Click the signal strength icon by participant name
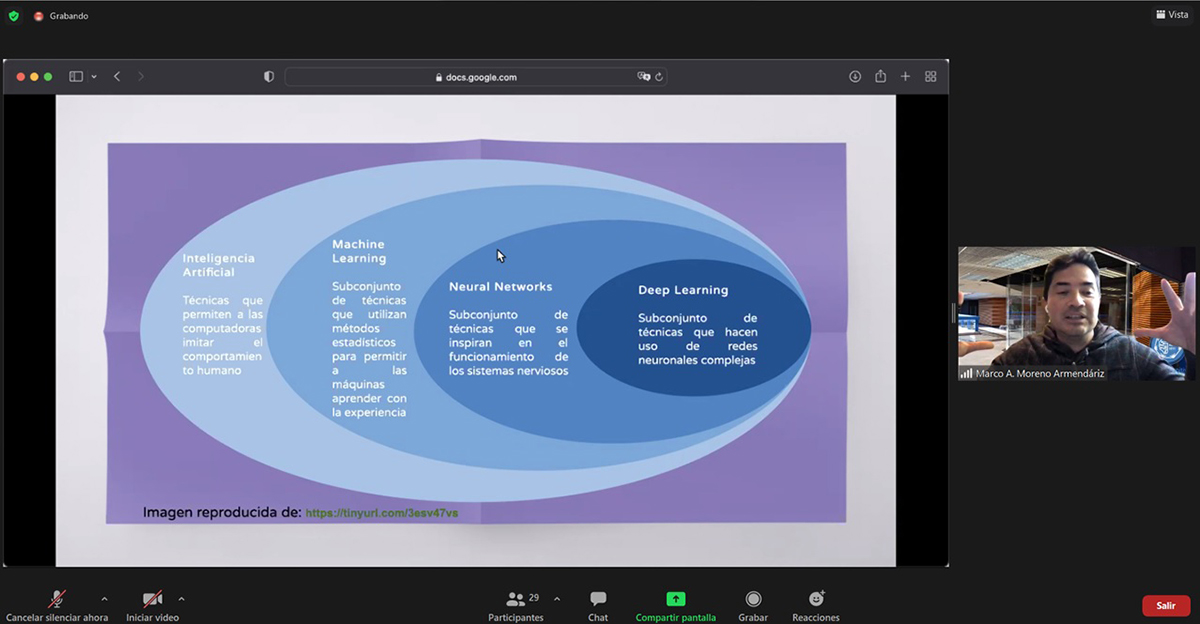 966,373
